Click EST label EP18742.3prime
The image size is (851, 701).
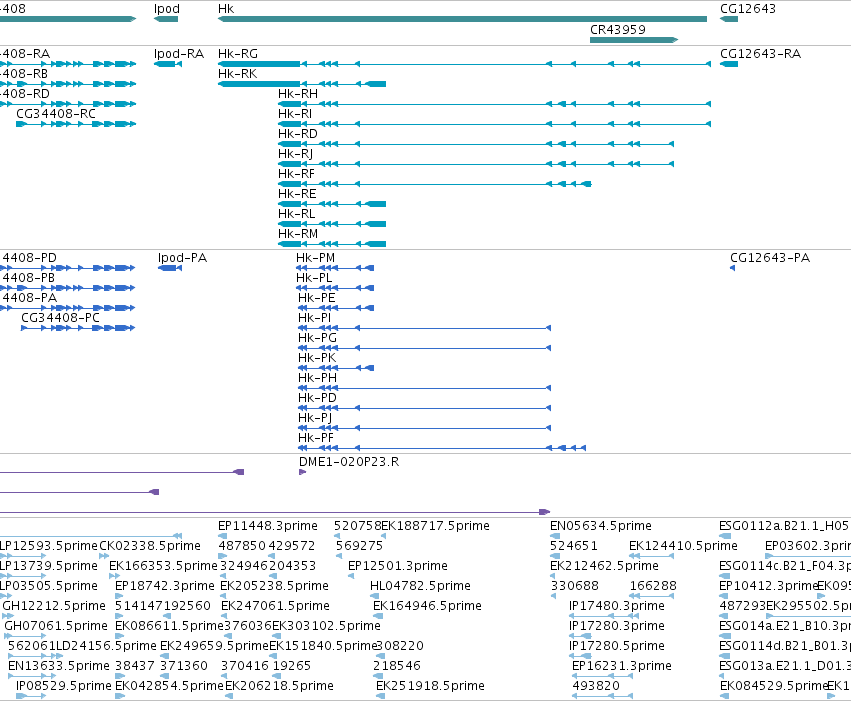[165, 586]
